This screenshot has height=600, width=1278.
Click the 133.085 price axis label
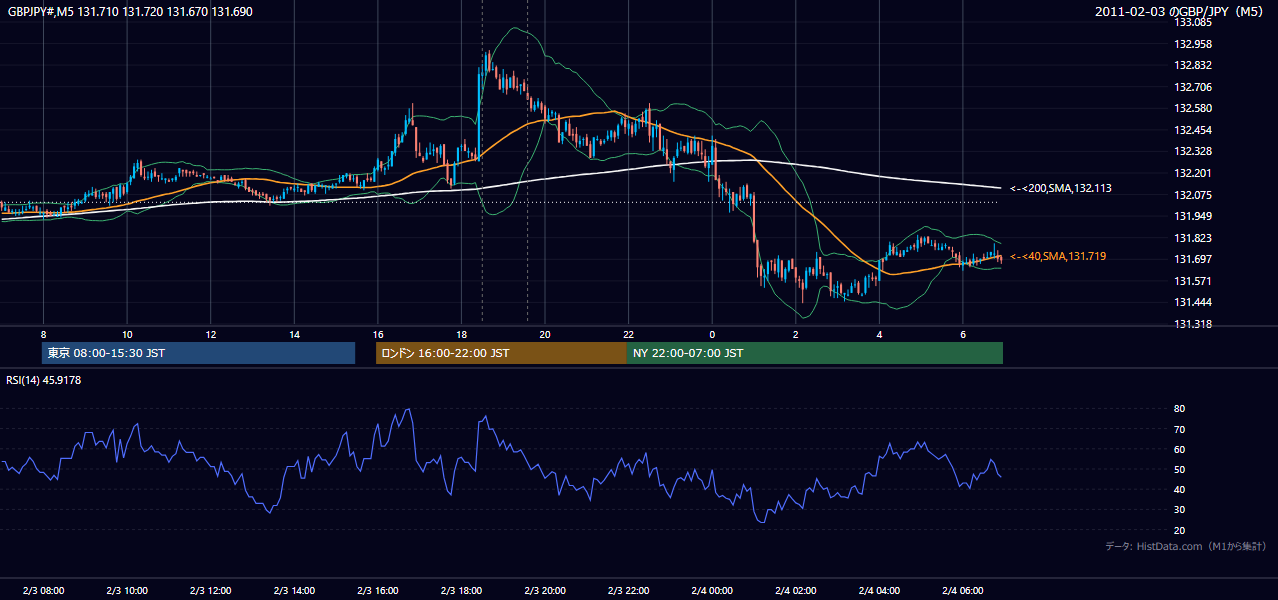click(x=1193, y=22)
